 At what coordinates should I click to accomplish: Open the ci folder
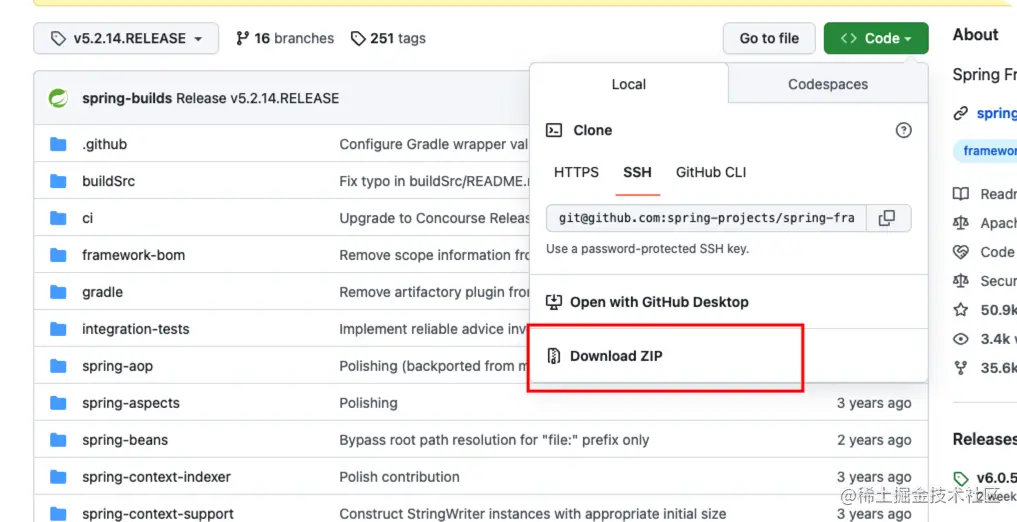[x=88, y=218]
